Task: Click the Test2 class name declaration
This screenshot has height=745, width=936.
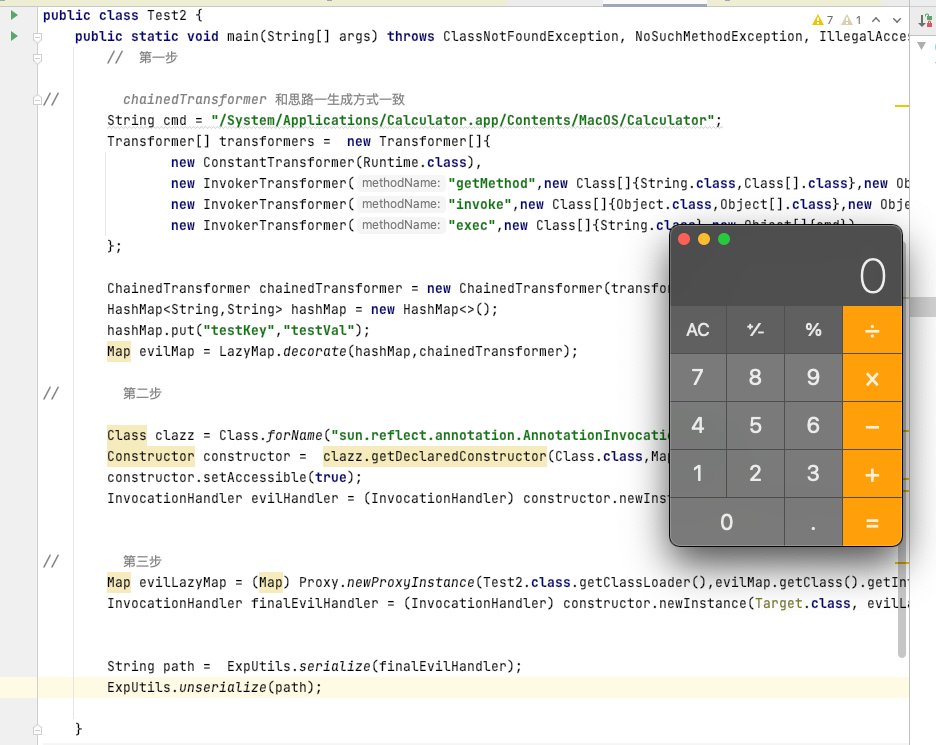Action: point(167,16)
